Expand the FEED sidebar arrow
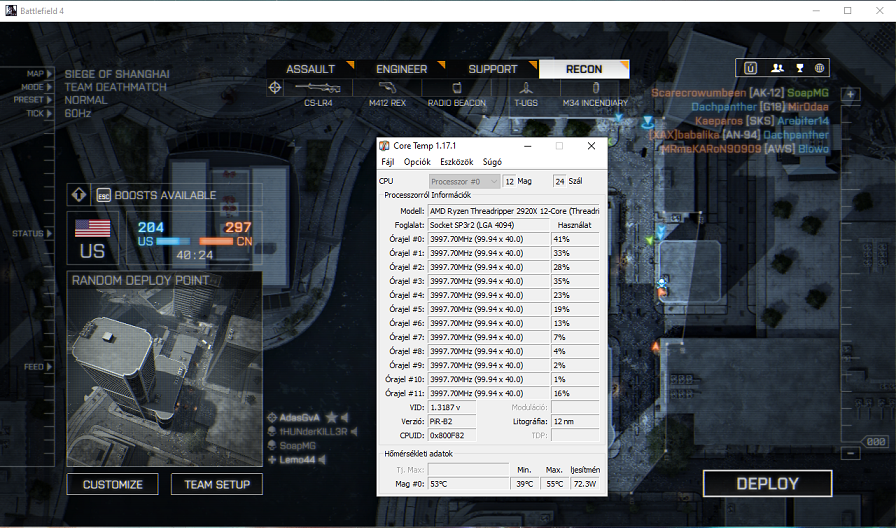The image size is (896, 528). point(50,367)
